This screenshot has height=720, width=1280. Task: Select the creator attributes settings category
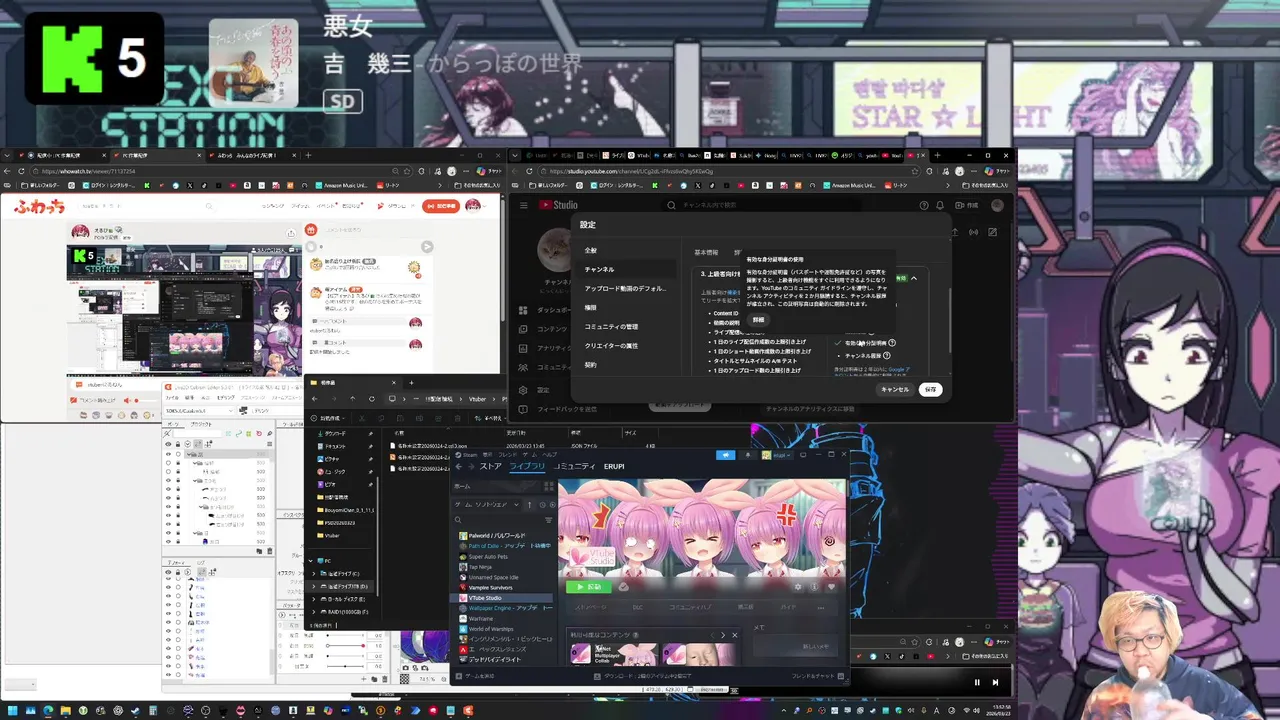click(611, 346)
